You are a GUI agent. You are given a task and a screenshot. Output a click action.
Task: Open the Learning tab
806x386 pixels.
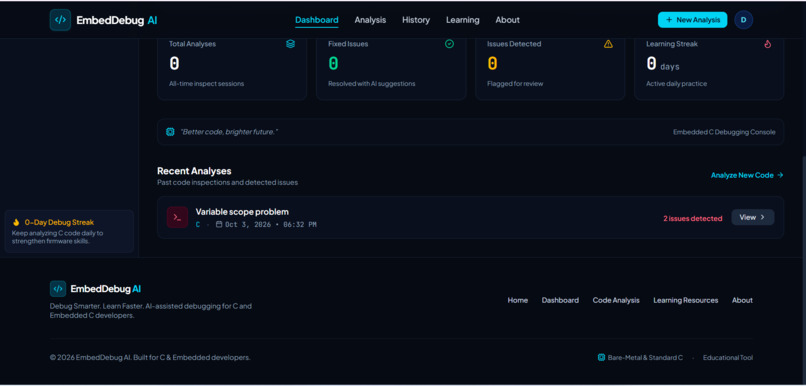[463, 20]
